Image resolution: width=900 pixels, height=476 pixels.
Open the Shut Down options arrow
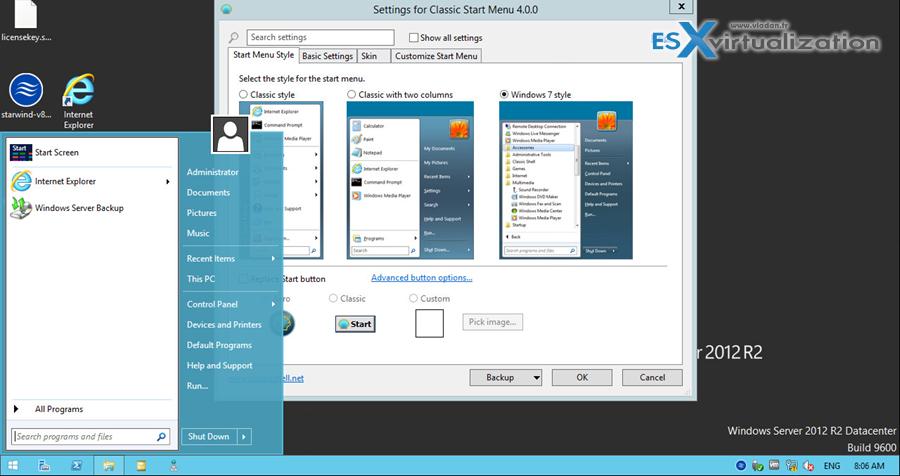[244, 437]
